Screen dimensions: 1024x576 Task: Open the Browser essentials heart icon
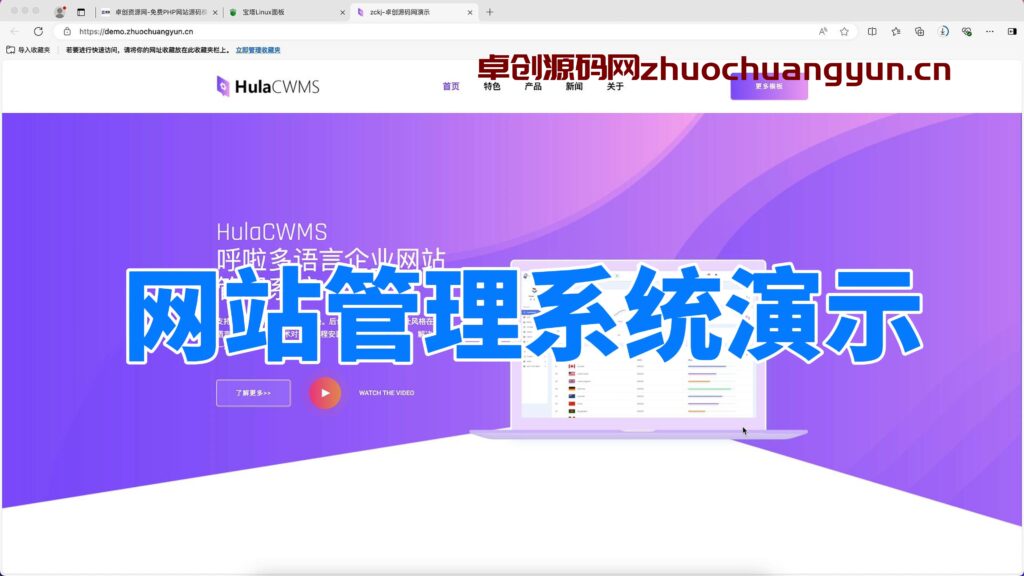pyautogui.click(x=967, y=31)
